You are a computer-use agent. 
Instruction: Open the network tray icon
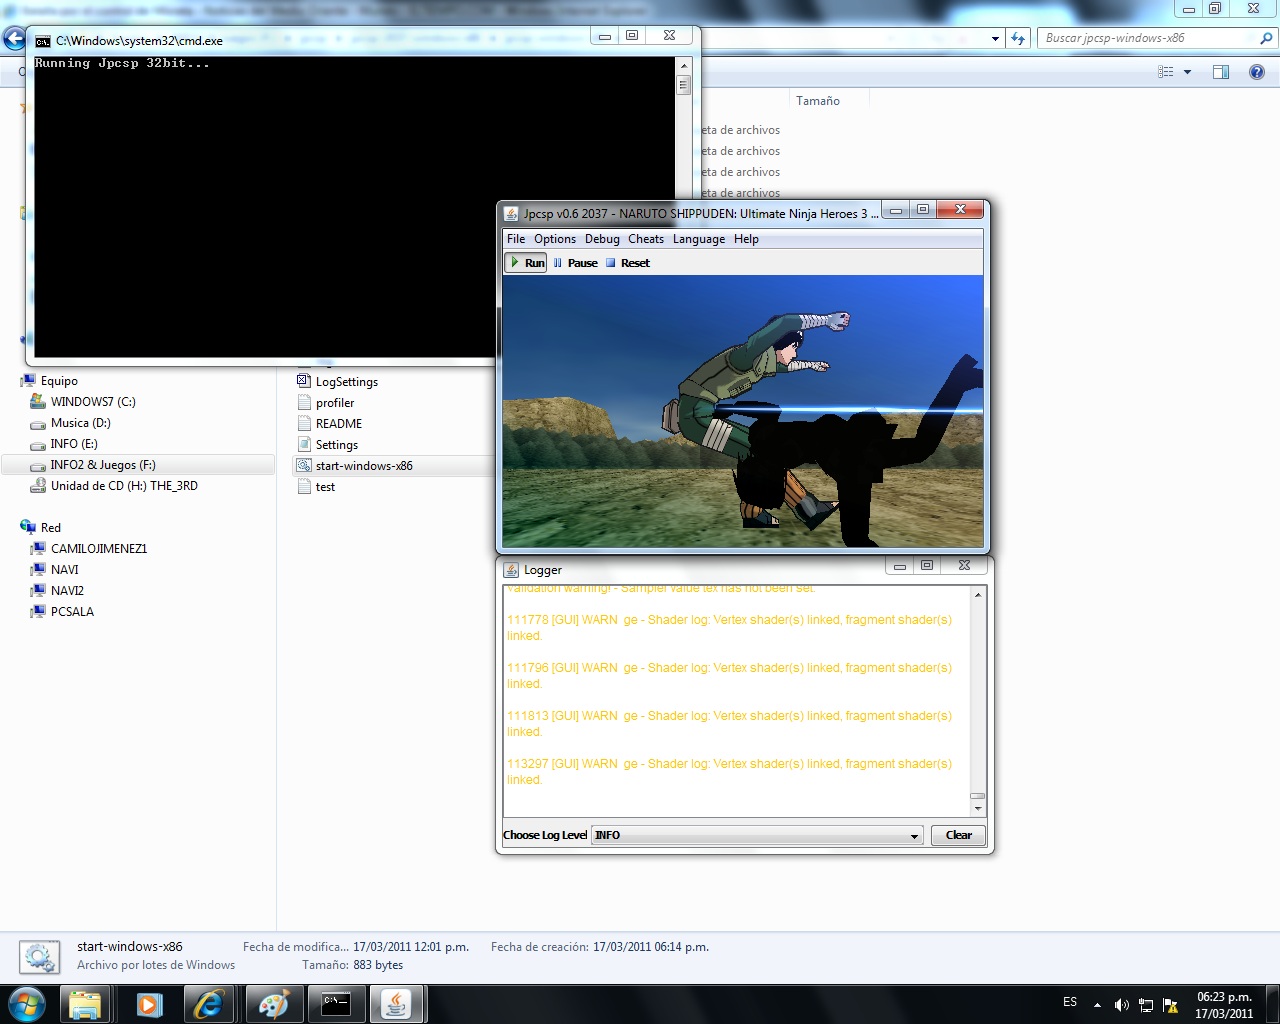[1146, 1005]
